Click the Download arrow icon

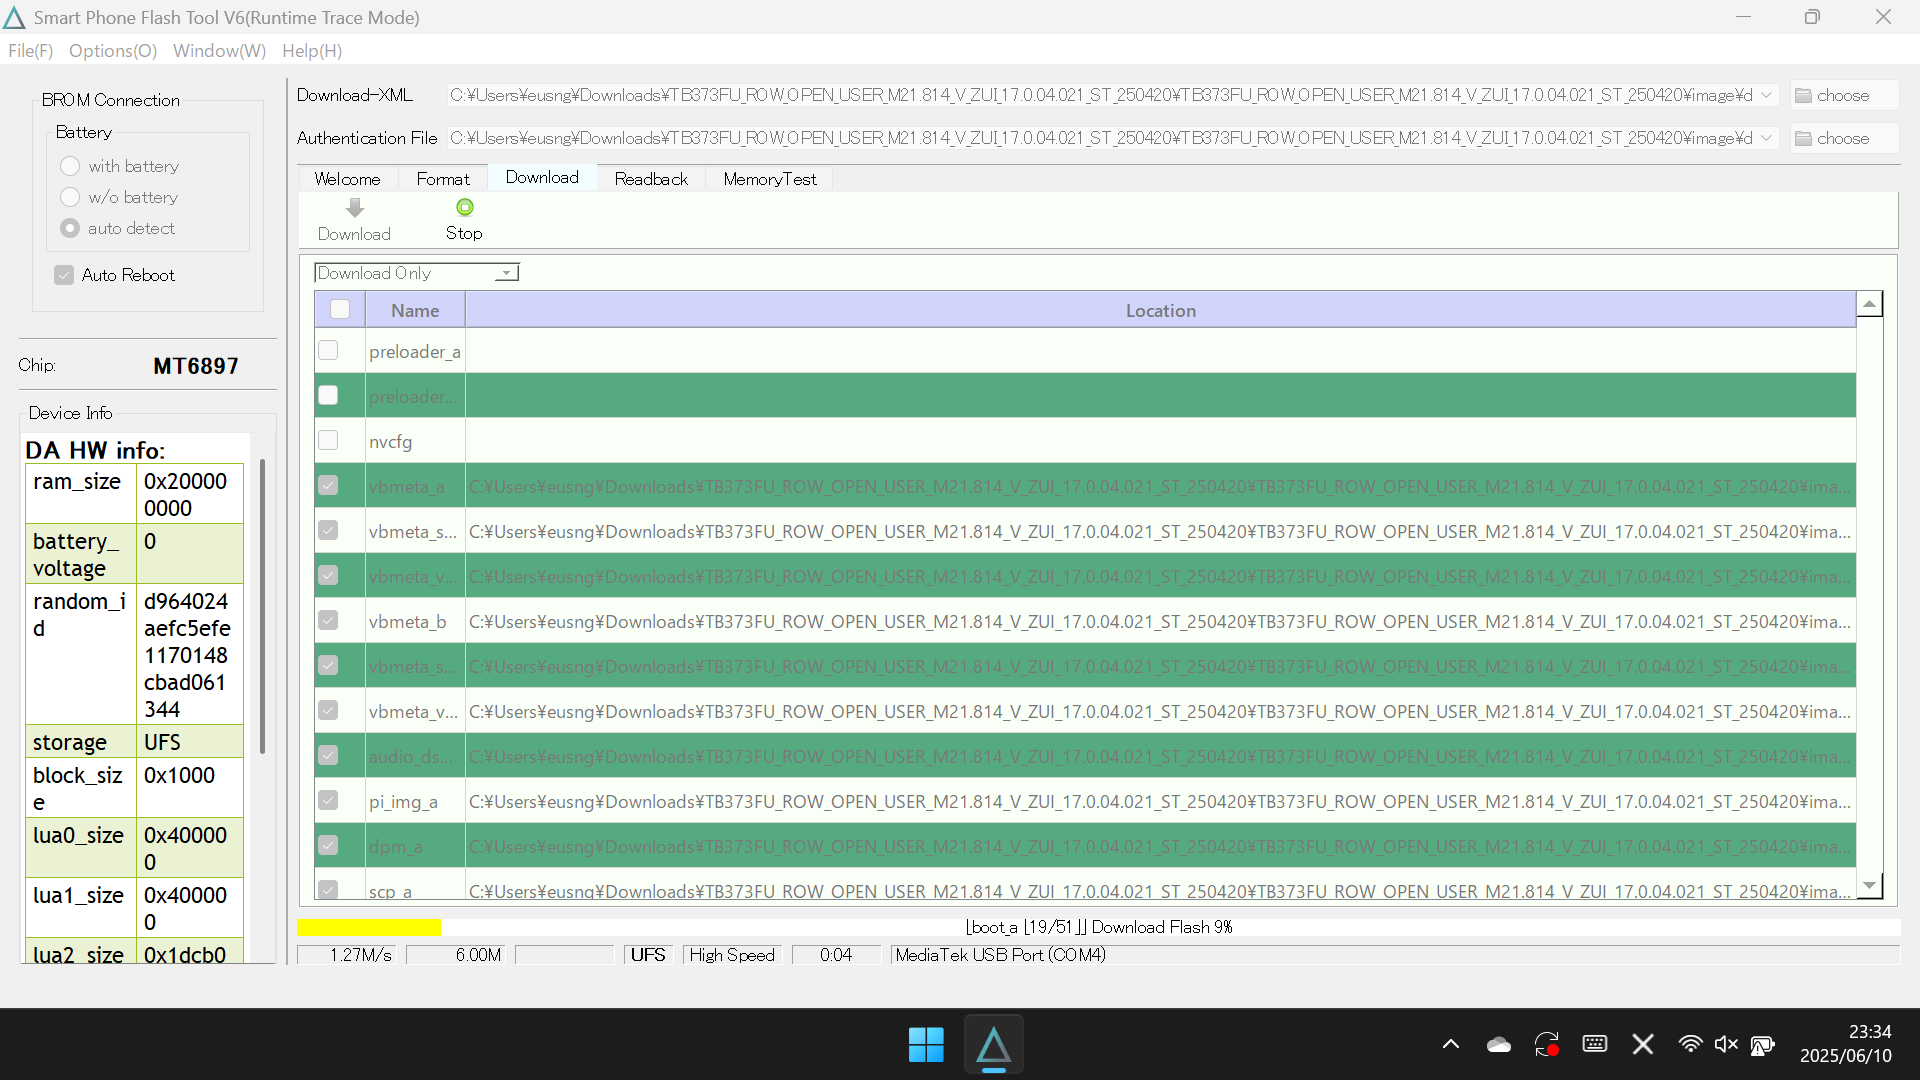(x=354, y=208)
